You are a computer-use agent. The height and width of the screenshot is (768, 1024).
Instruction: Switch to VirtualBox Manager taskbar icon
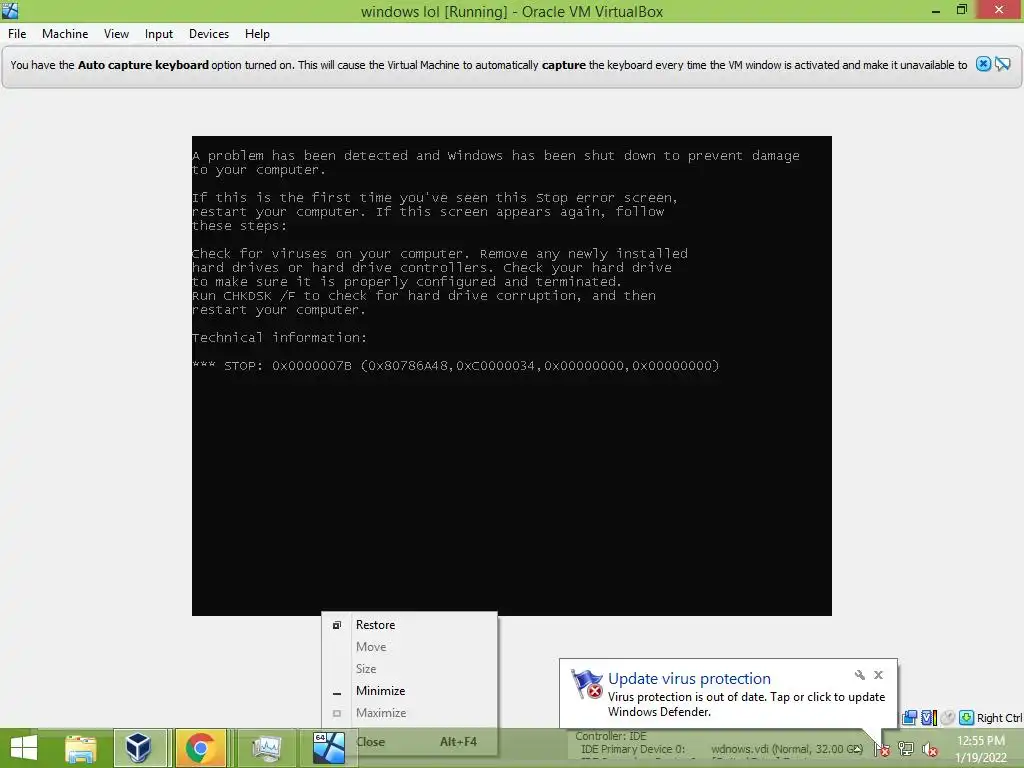[138, 748]
